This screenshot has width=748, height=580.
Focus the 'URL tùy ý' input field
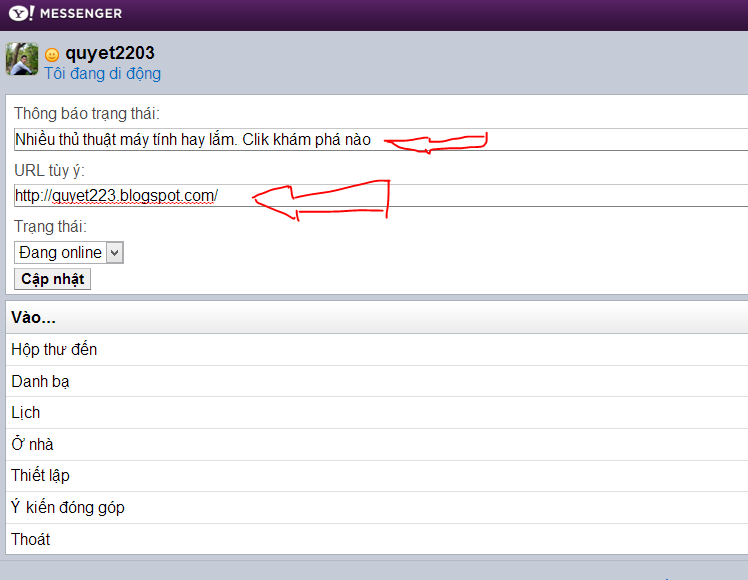click(x=381, y=196)
